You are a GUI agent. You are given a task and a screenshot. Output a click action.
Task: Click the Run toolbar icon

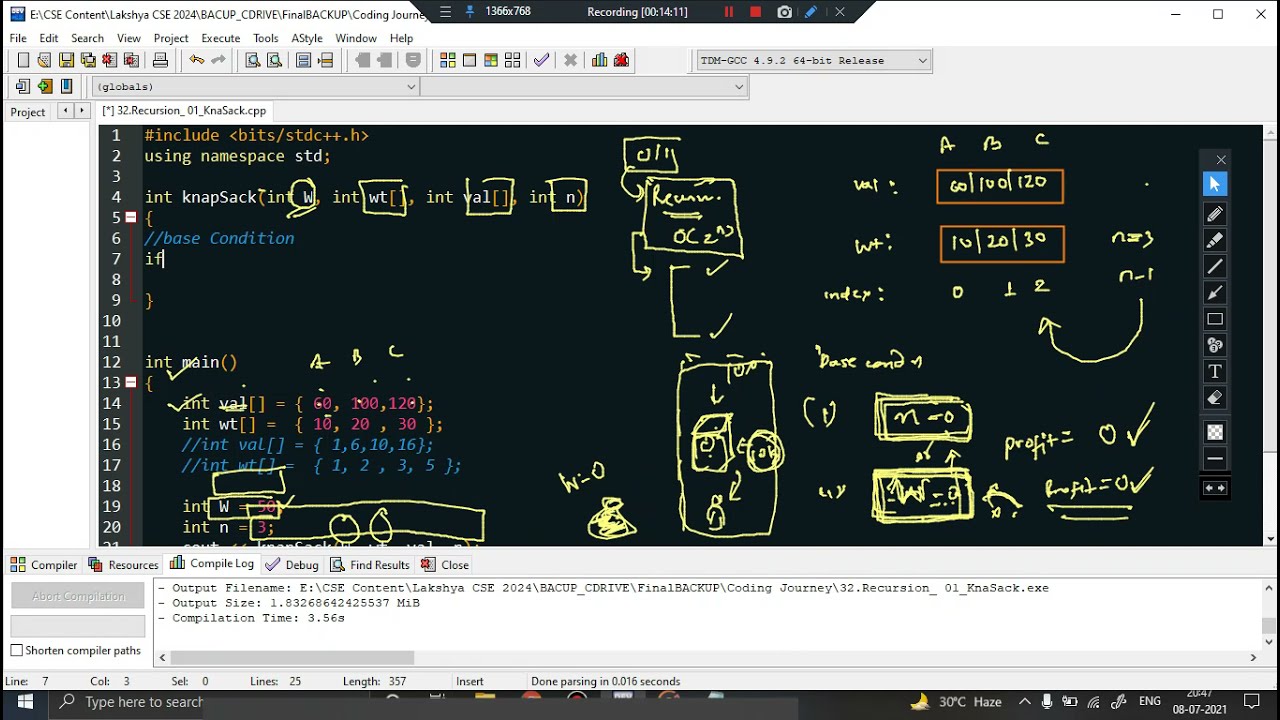click(x=469, y=60)
